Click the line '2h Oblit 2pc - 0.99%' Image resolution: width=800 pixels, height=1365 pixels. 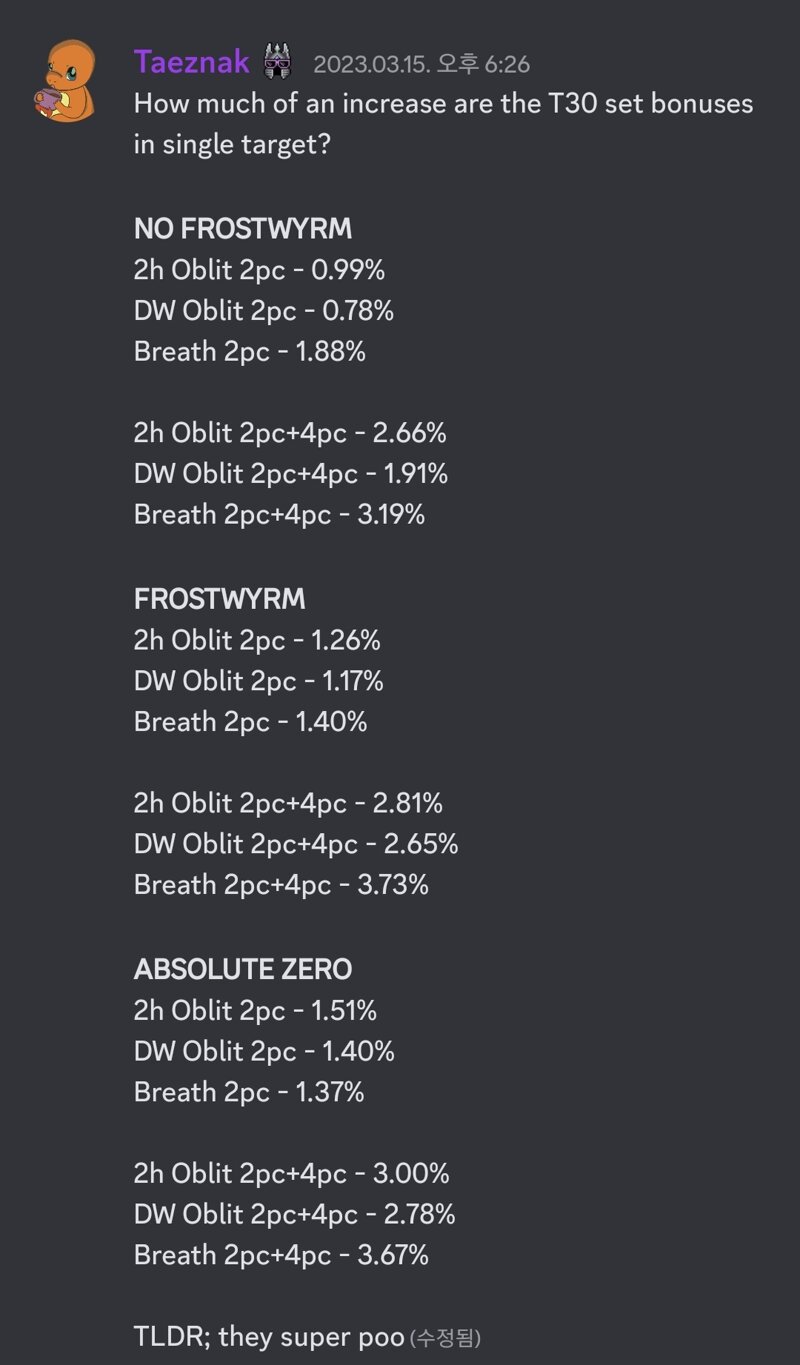coord(260,270)
